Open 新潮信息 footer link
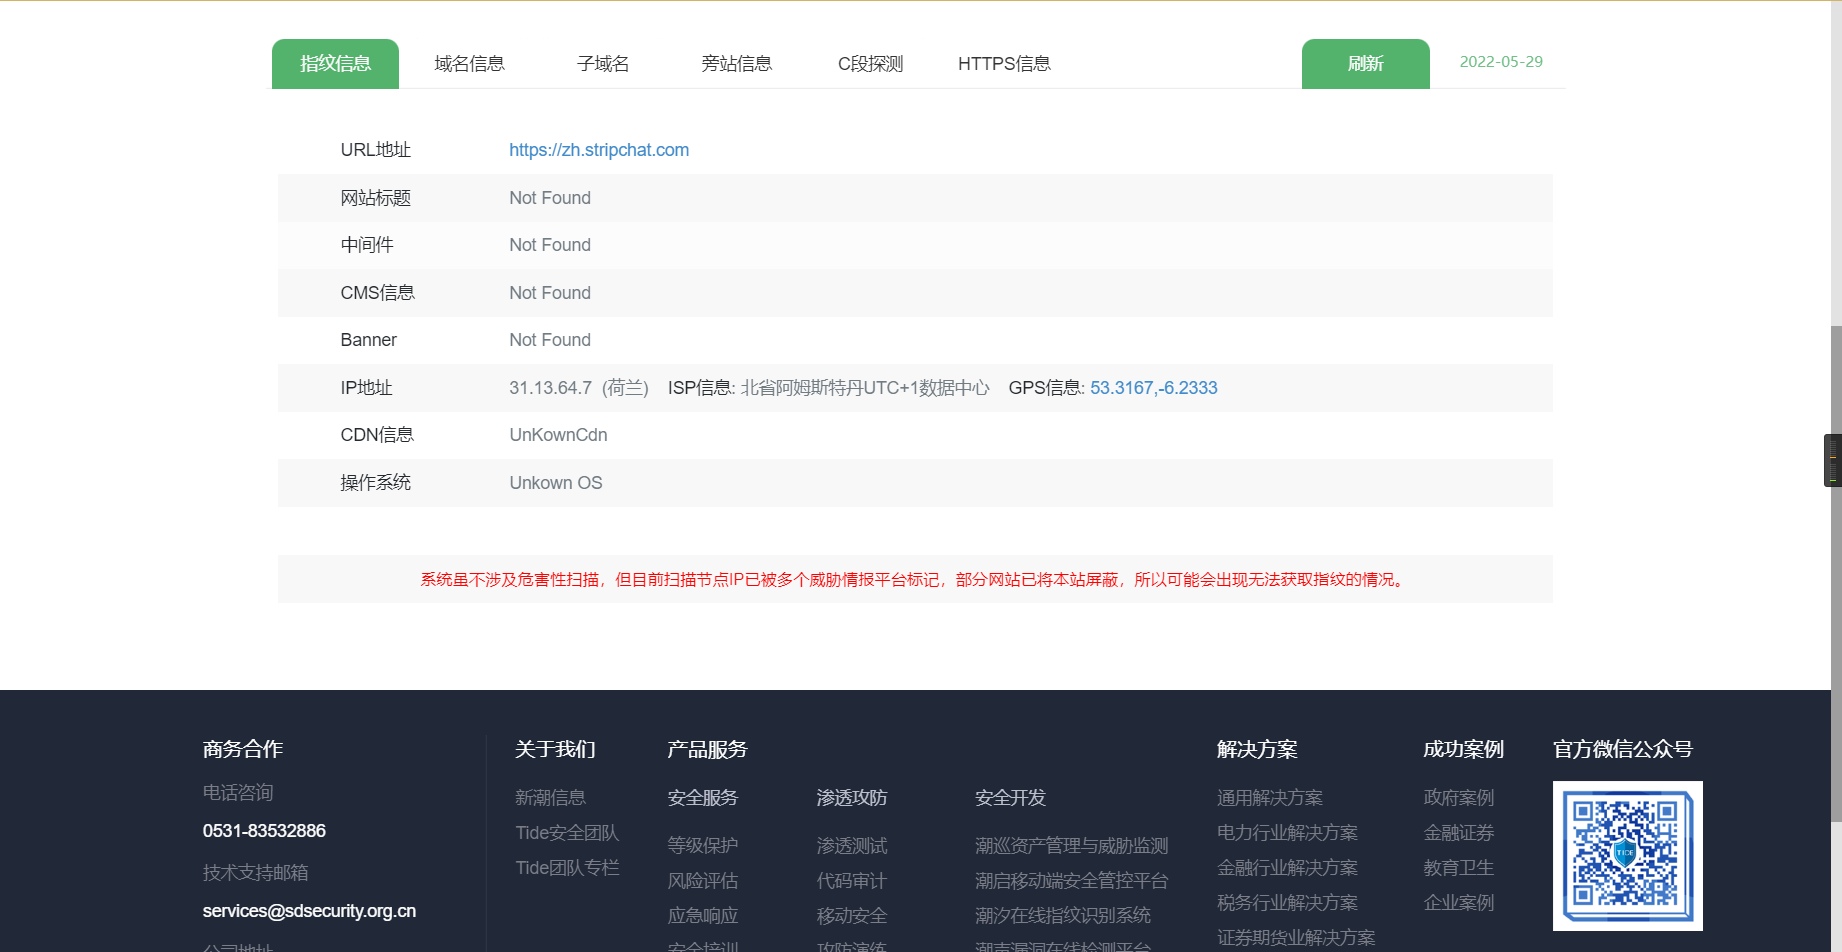This screenshot has height=952, width=1842. point(550,798)
